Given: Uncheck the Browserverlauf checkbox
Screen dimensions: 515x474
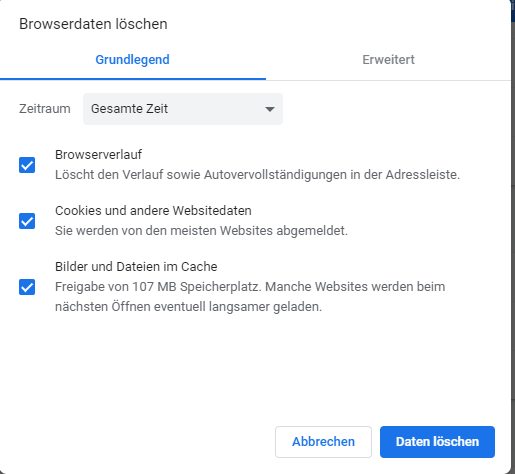Looking at the screenshot, I should 27,165.
